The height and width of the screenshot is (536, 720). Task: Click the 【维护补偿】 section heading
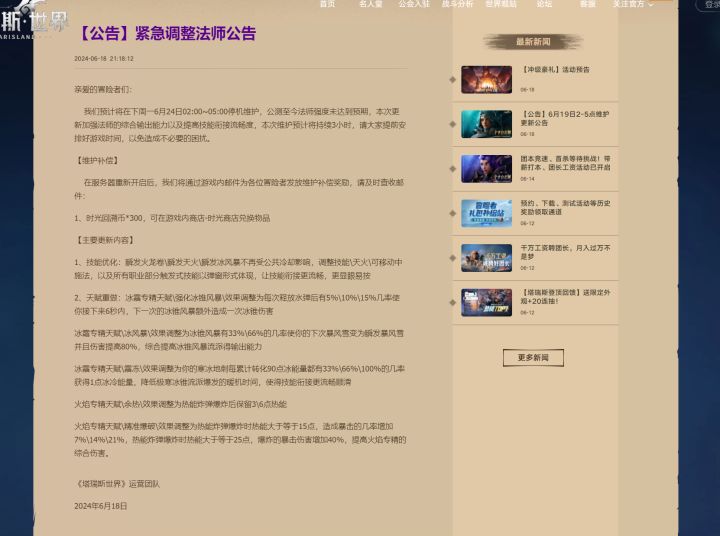pyautogui.click(x=97, y=160)
